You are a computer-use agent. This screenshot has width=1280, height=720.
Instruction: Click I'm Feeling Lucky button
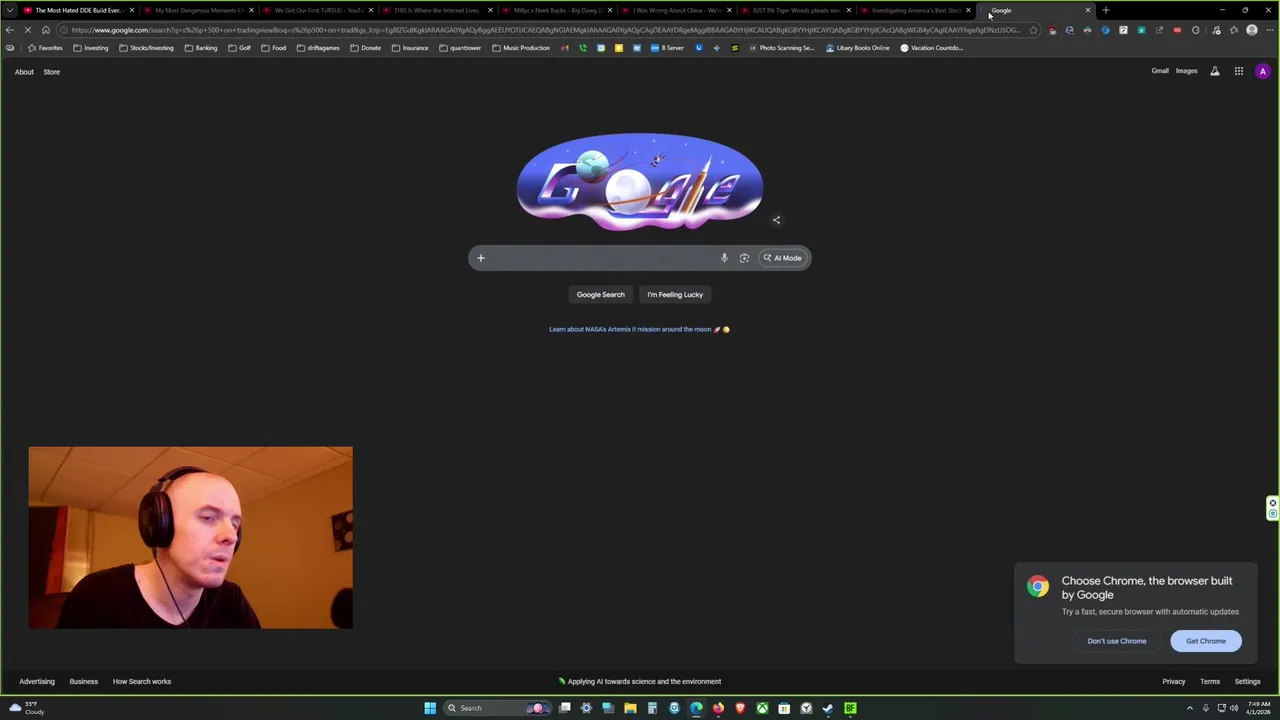tap(675, 294)
